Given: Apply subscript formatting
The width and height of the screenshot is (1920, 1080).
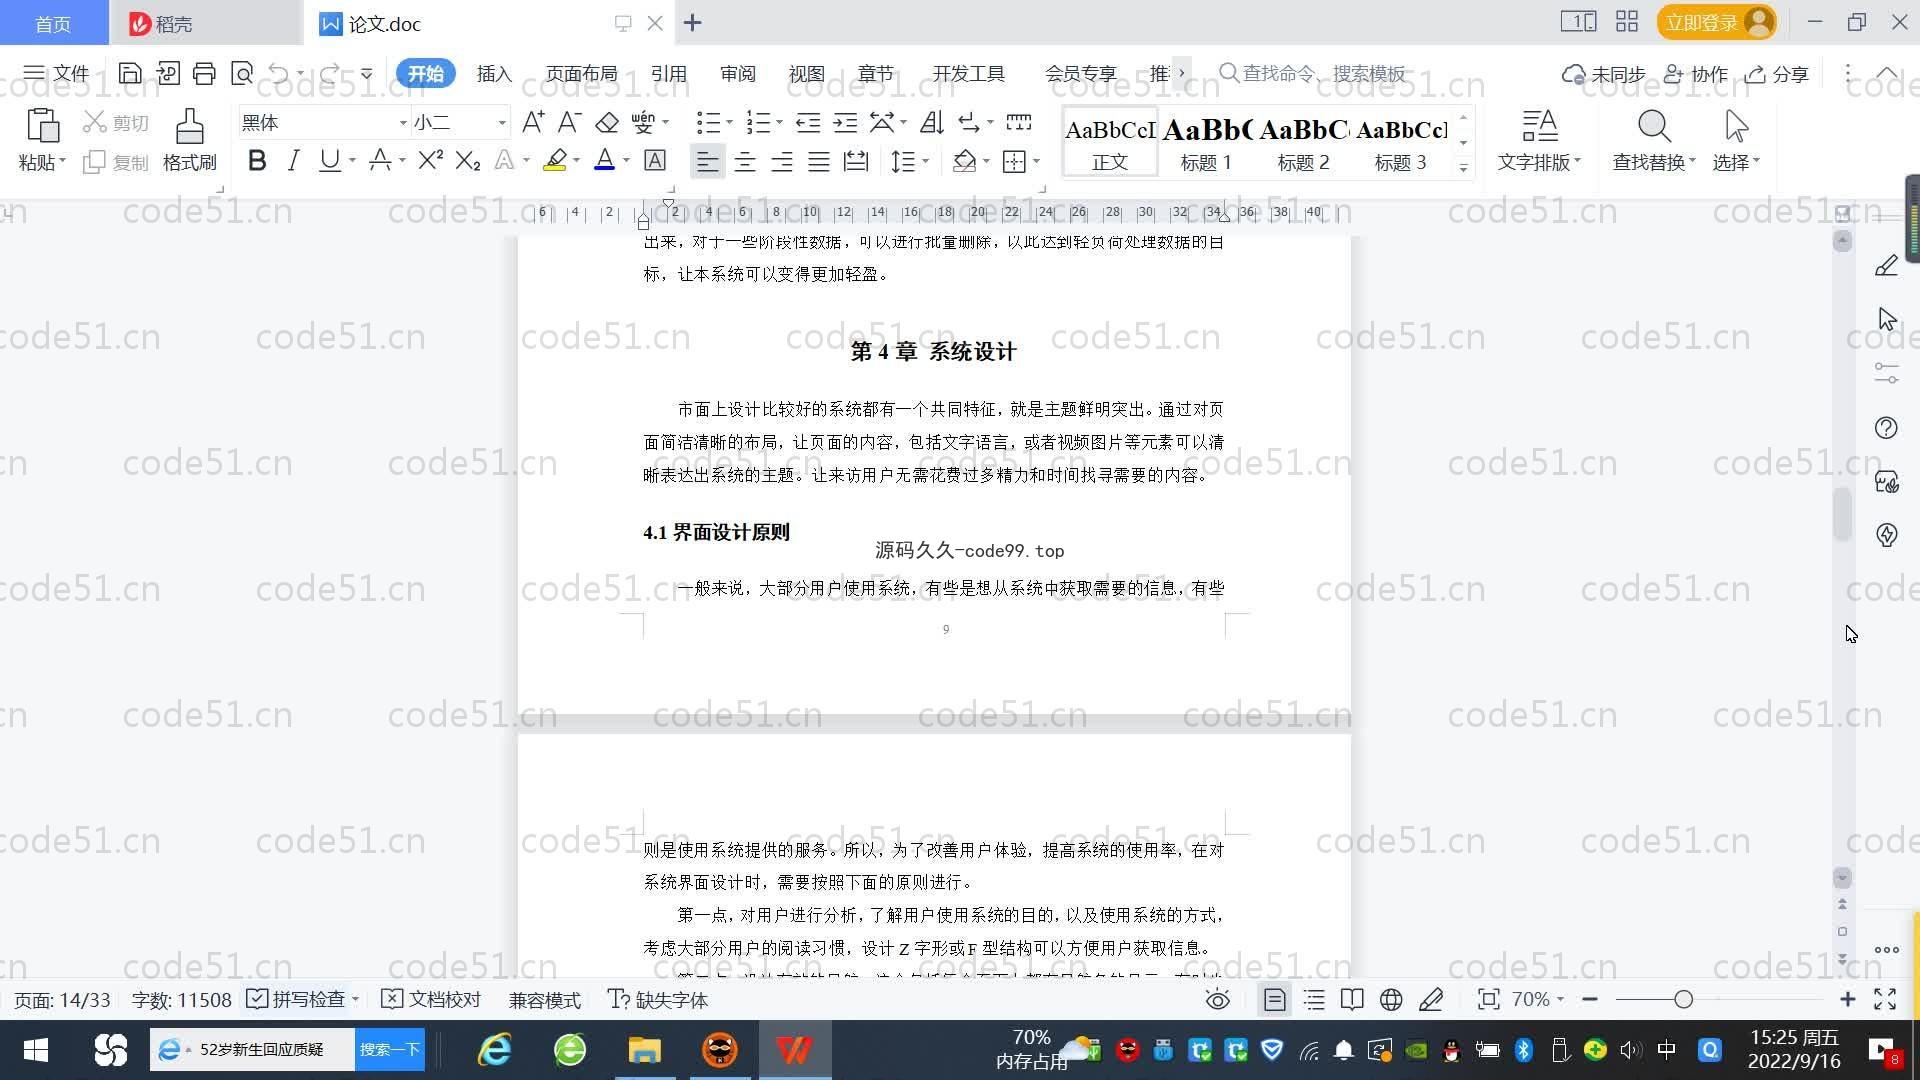Looking at the screenshot, I should 467,161.
